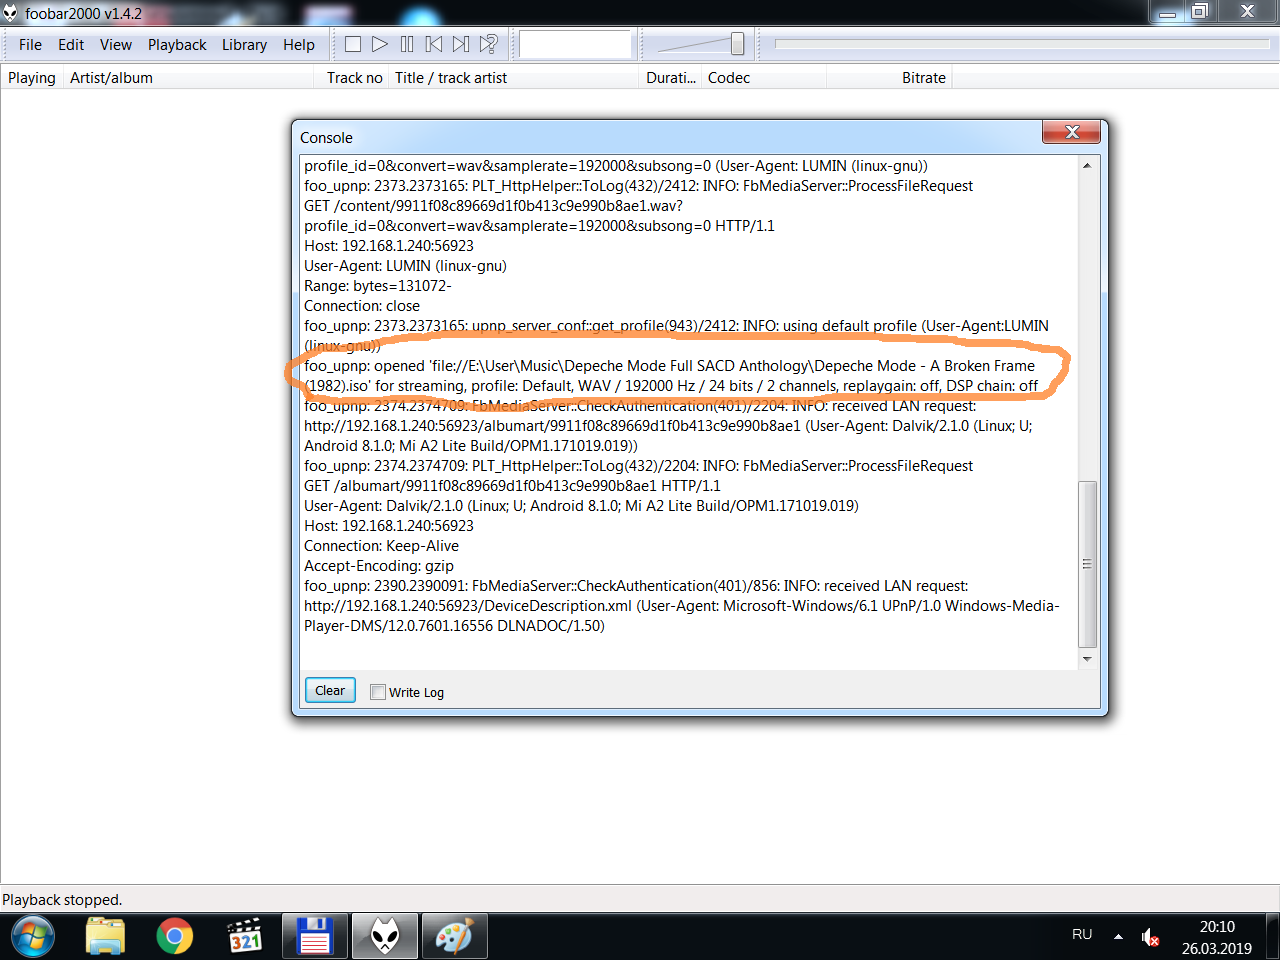Launch Google Chrome from taskbar
Image resolution: width=1280 pixels, height=960 pixels.
pyautogui.click(x=175, y=937)
